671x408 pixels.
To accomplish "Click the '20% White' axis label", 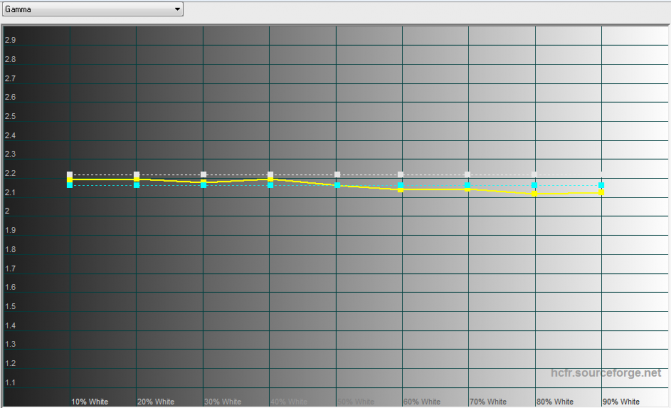I will (x=156, y=402).
